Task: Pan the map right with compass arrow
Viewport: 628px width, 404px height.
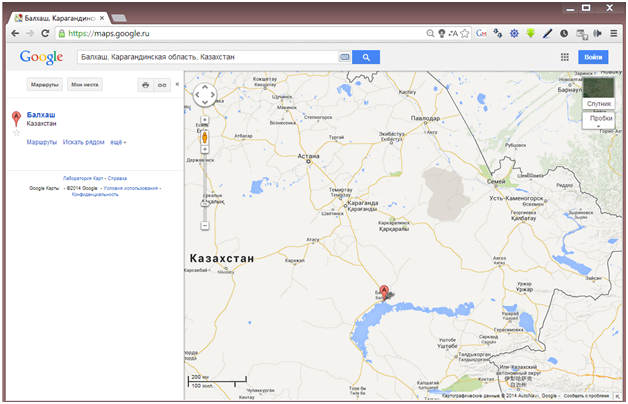Action: (213, 95)
